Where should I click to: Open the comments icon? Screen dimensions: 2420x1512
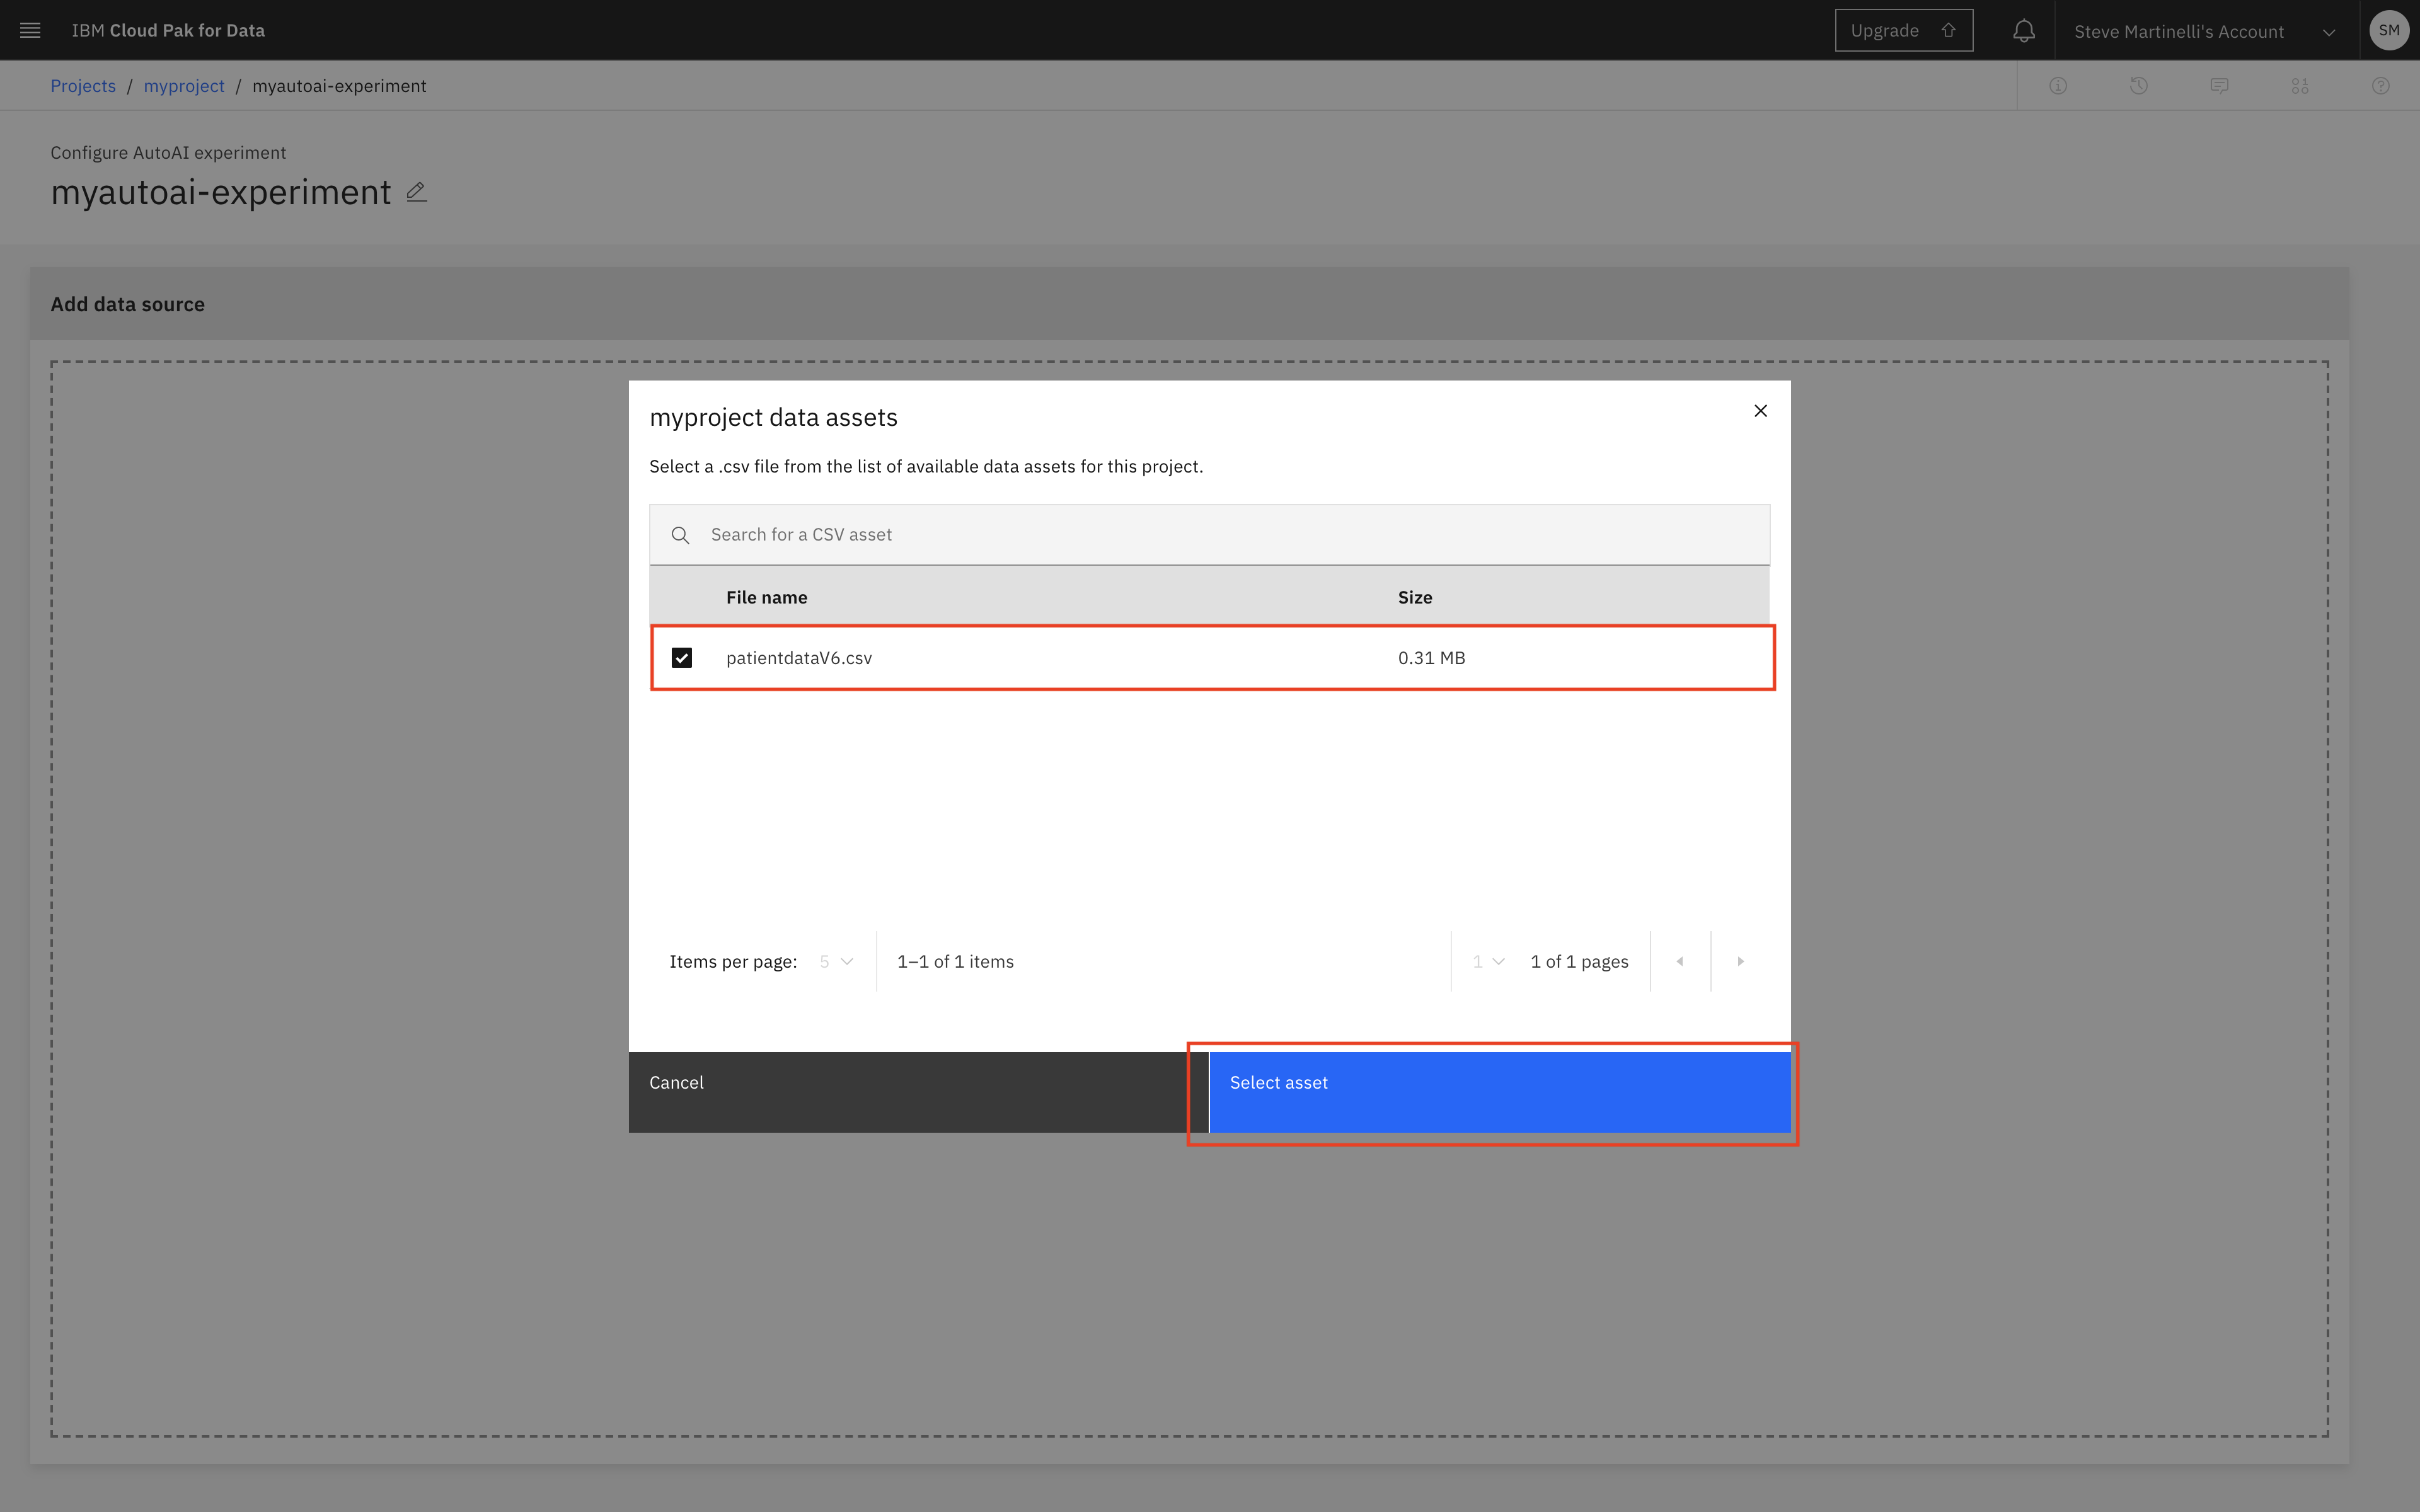pos(2219,86)
